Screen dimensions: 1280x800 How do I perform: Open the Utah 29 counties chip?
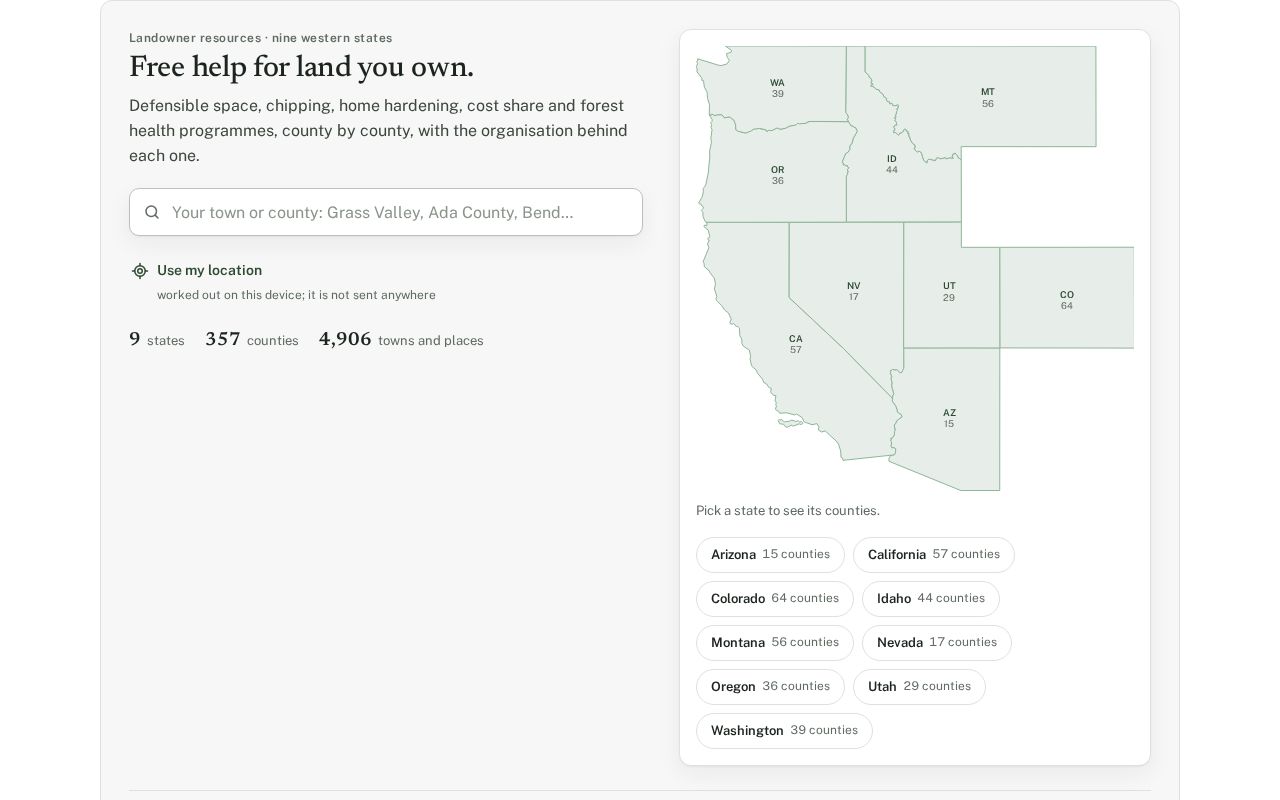pyautogui.click(x=919, y=687)
